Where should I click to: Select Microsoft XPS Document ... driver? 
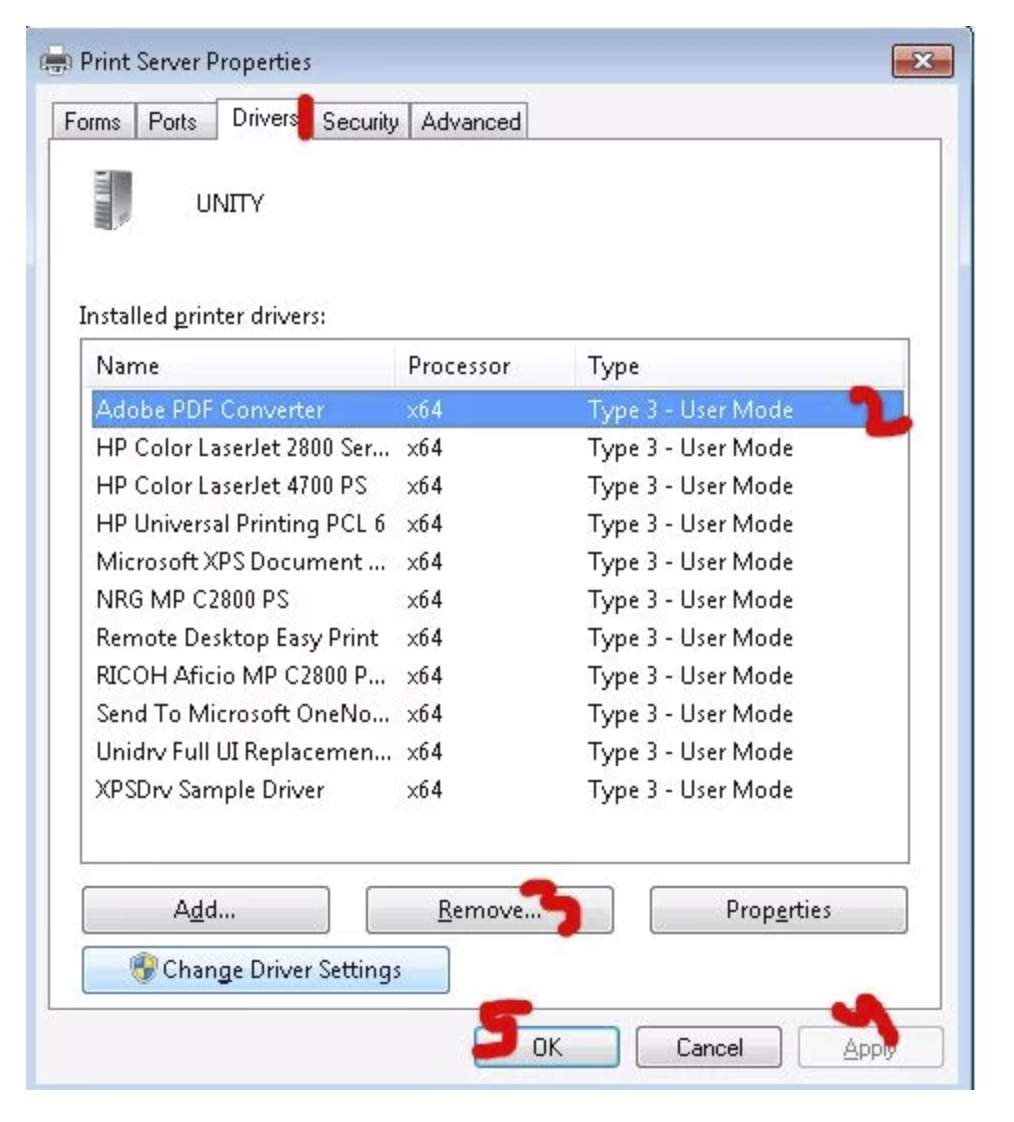[497, 561]
